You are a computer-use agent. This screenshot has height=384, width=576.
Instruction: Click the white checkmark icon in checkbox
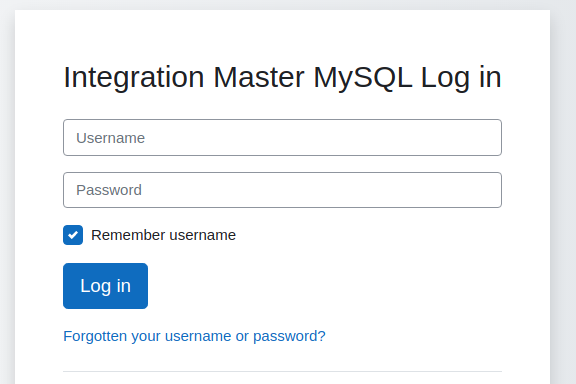(x=73, y=235)
